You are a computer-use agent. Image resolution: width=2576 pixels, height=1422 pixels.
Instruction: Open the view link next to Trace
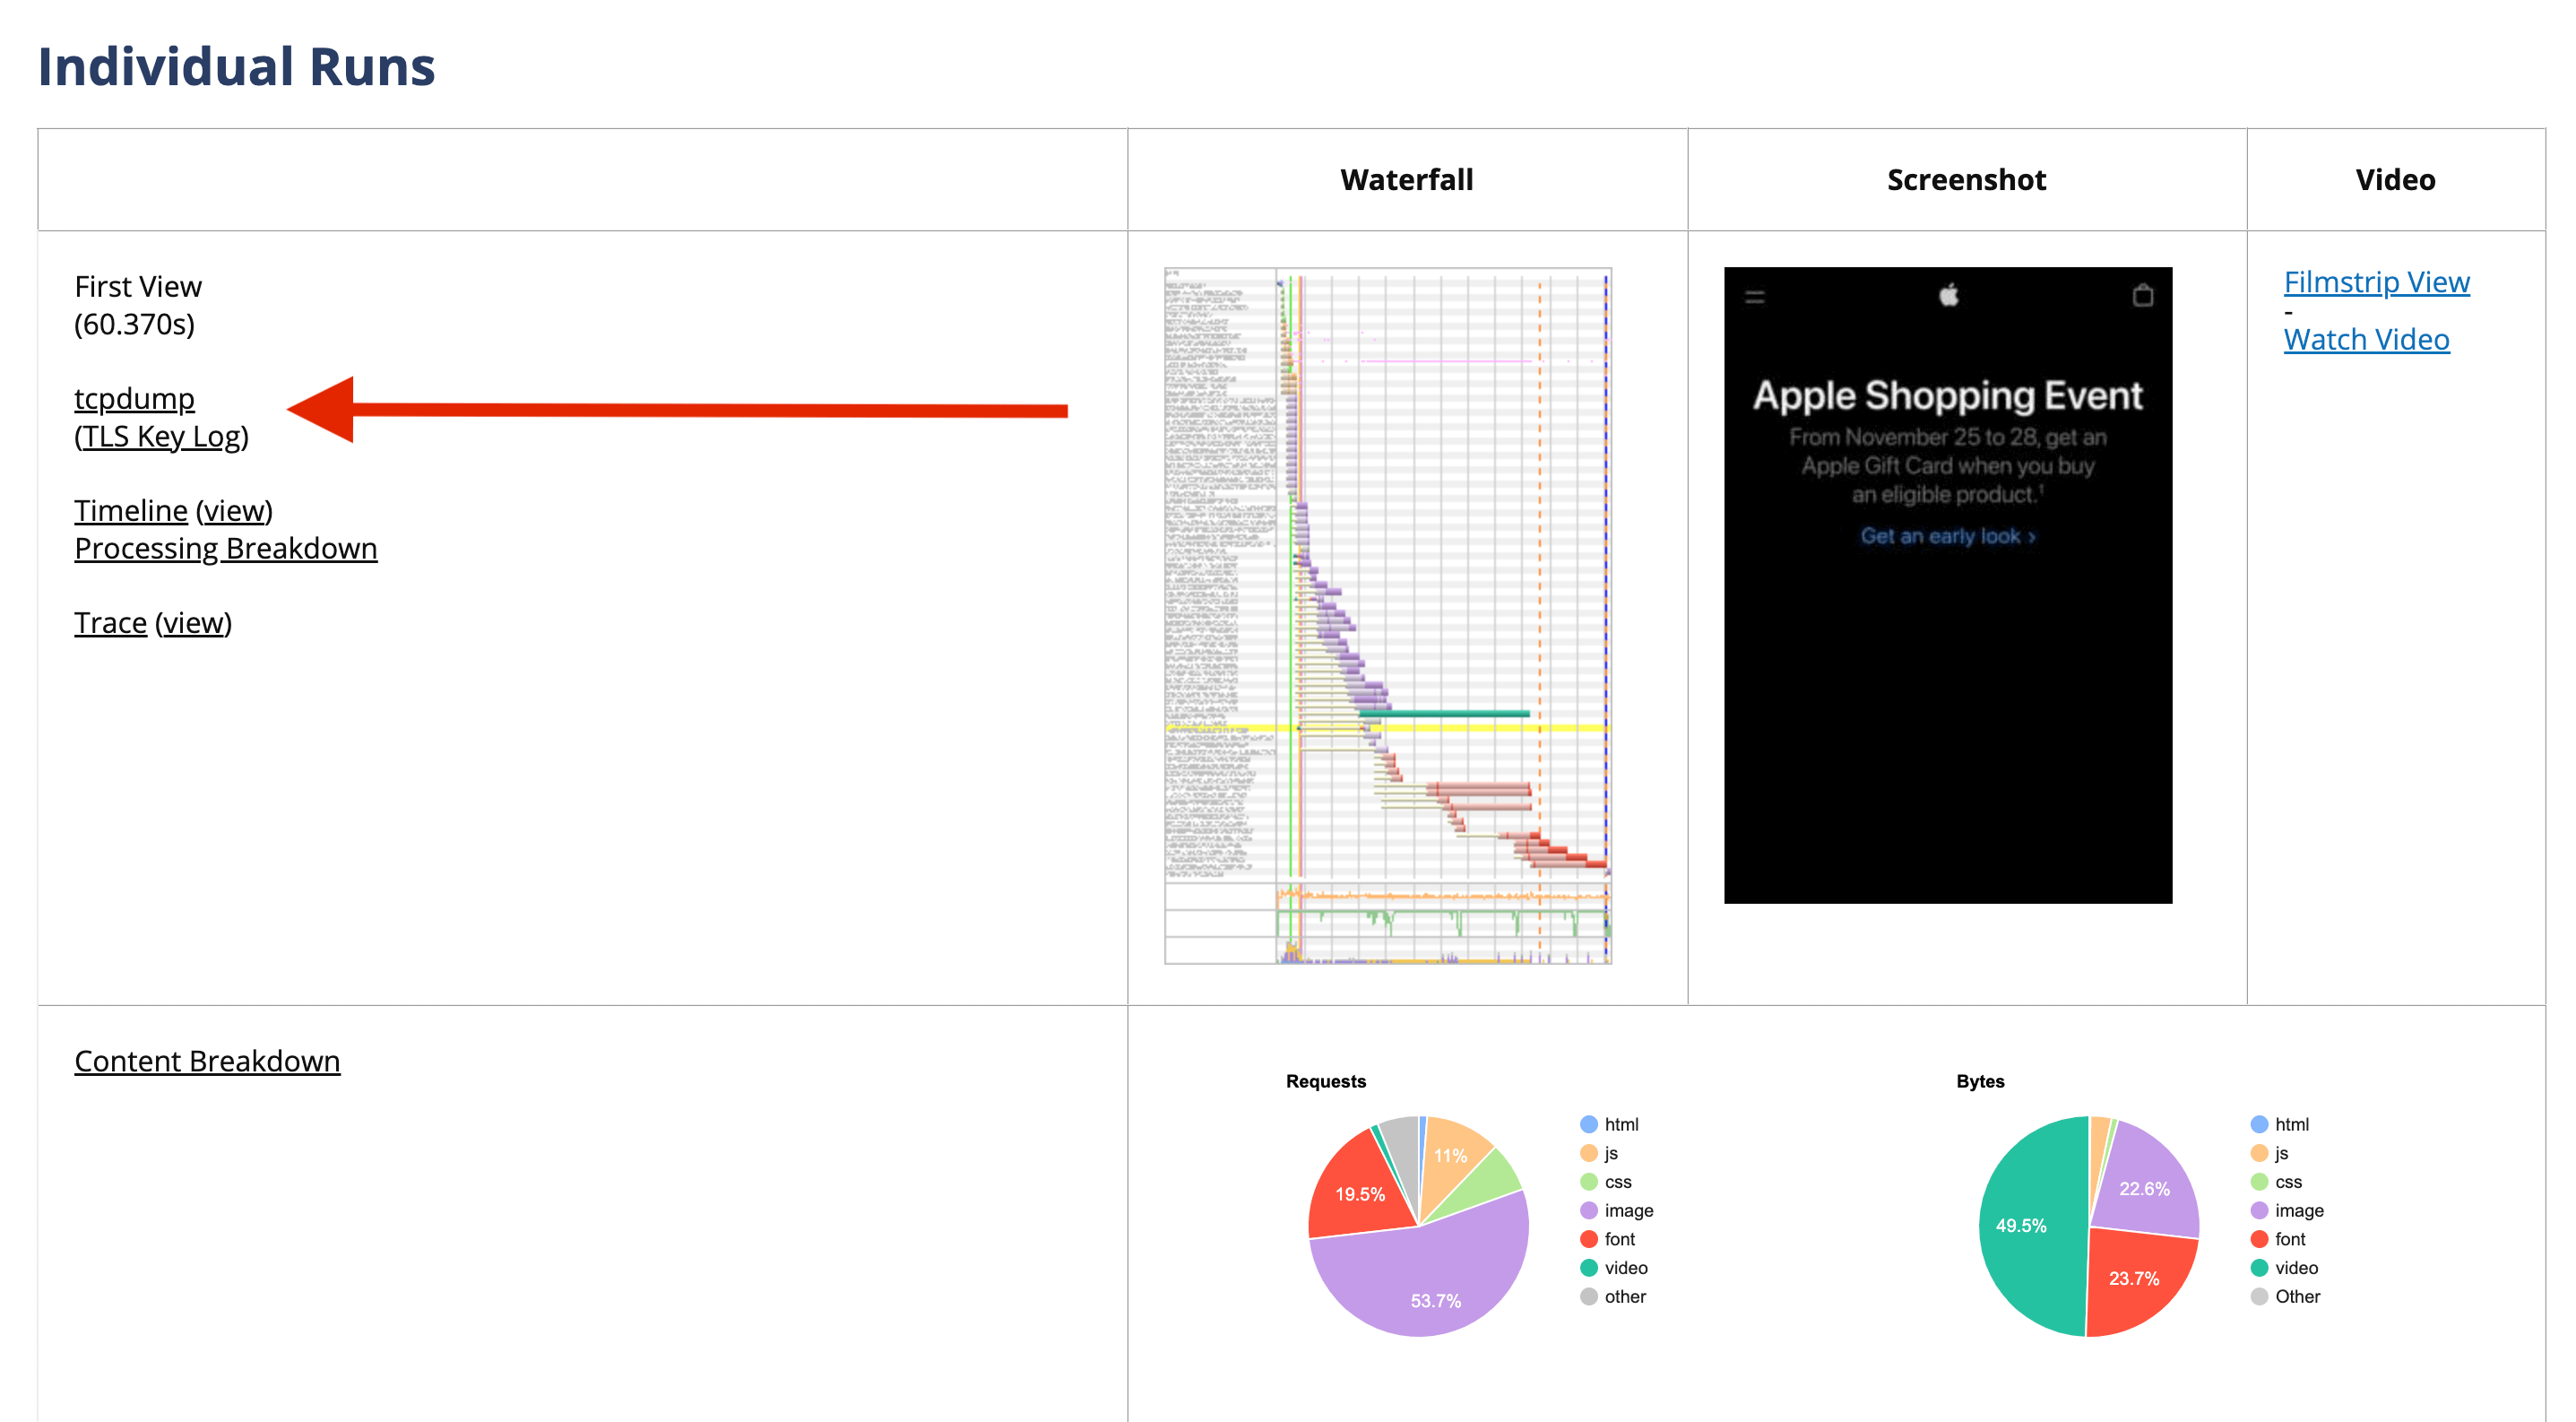tap(193, 622)
